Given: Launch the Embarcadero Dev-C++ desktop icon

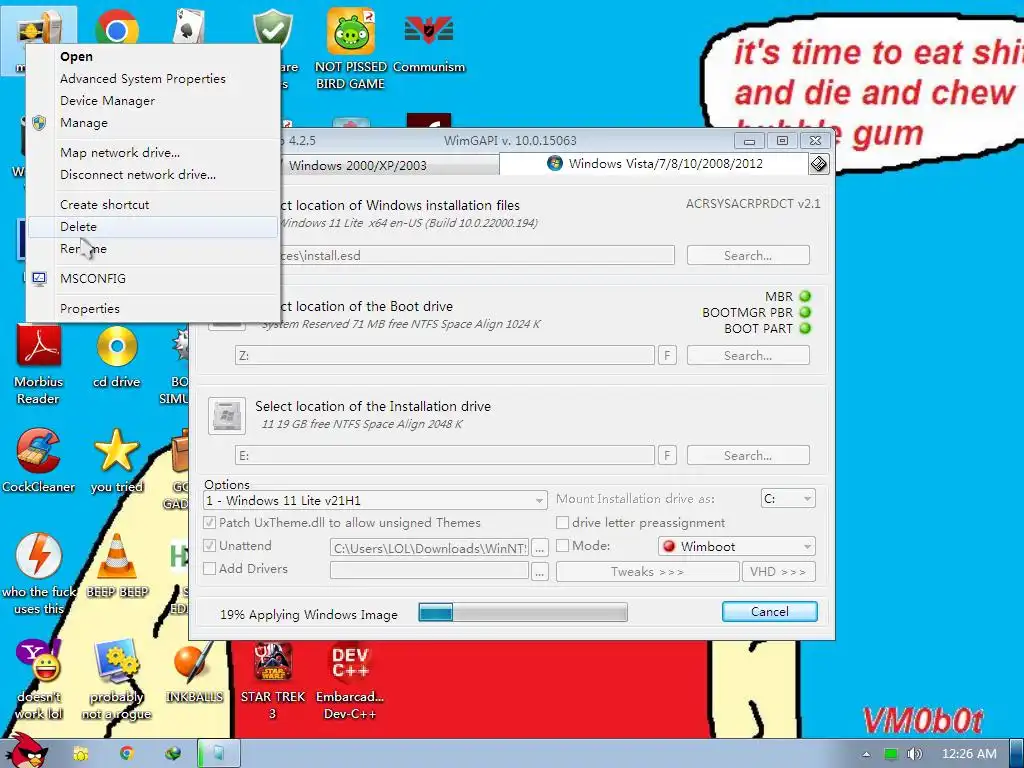Looking at the screenshot, I should [x=351, y=662].
